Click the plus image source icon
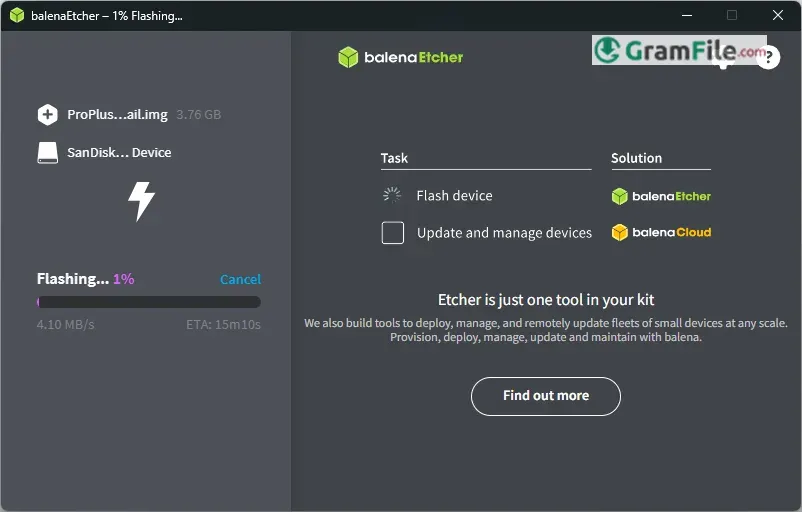802x512 pixels. pyautogui.click(x=48, y=115)
